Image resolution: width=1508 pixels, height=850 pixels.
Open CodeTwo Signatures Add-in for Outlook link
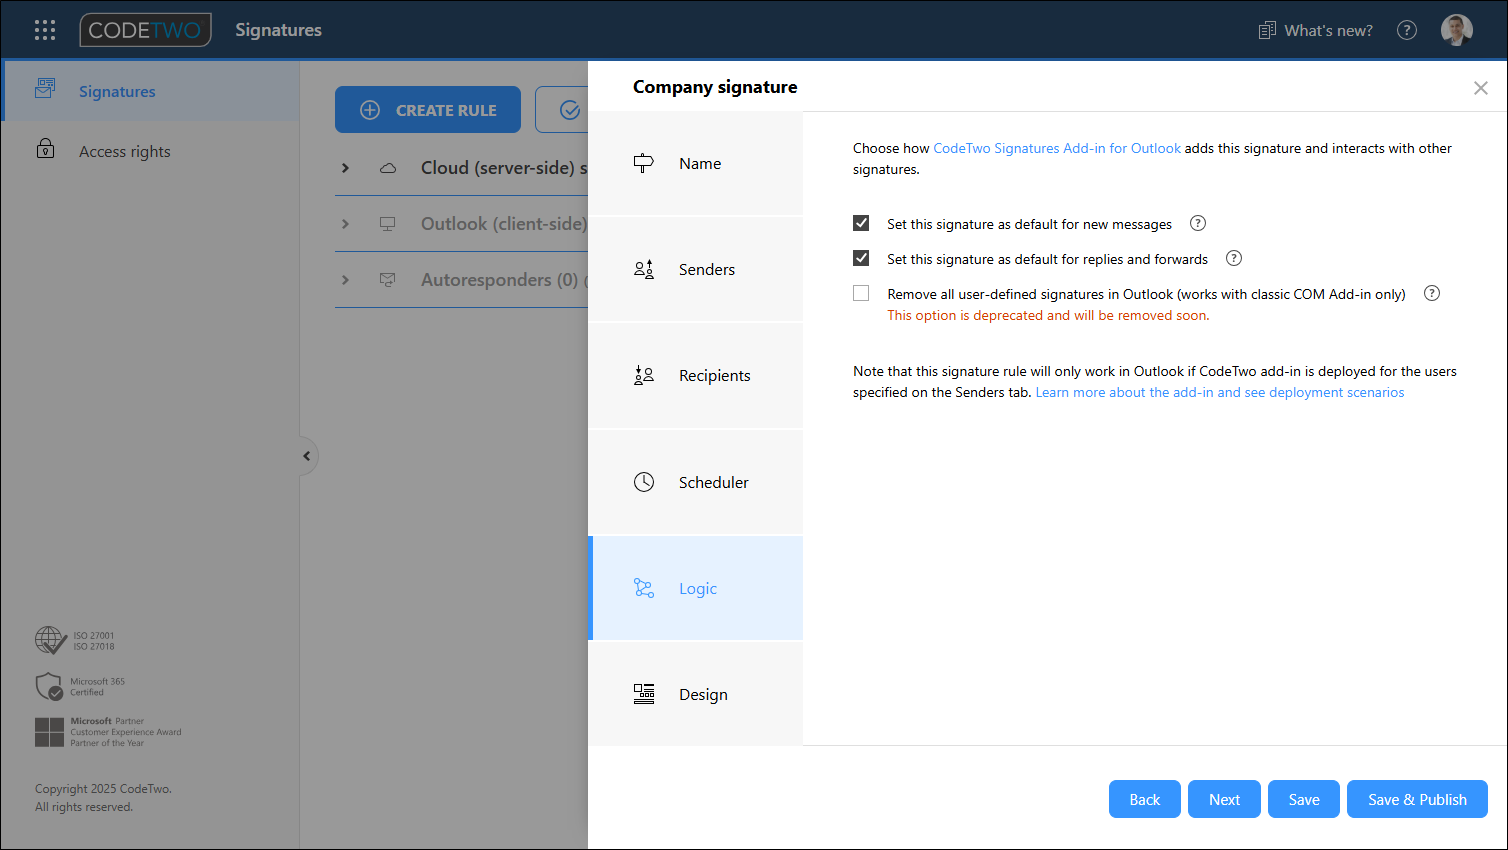(1057, 148)
